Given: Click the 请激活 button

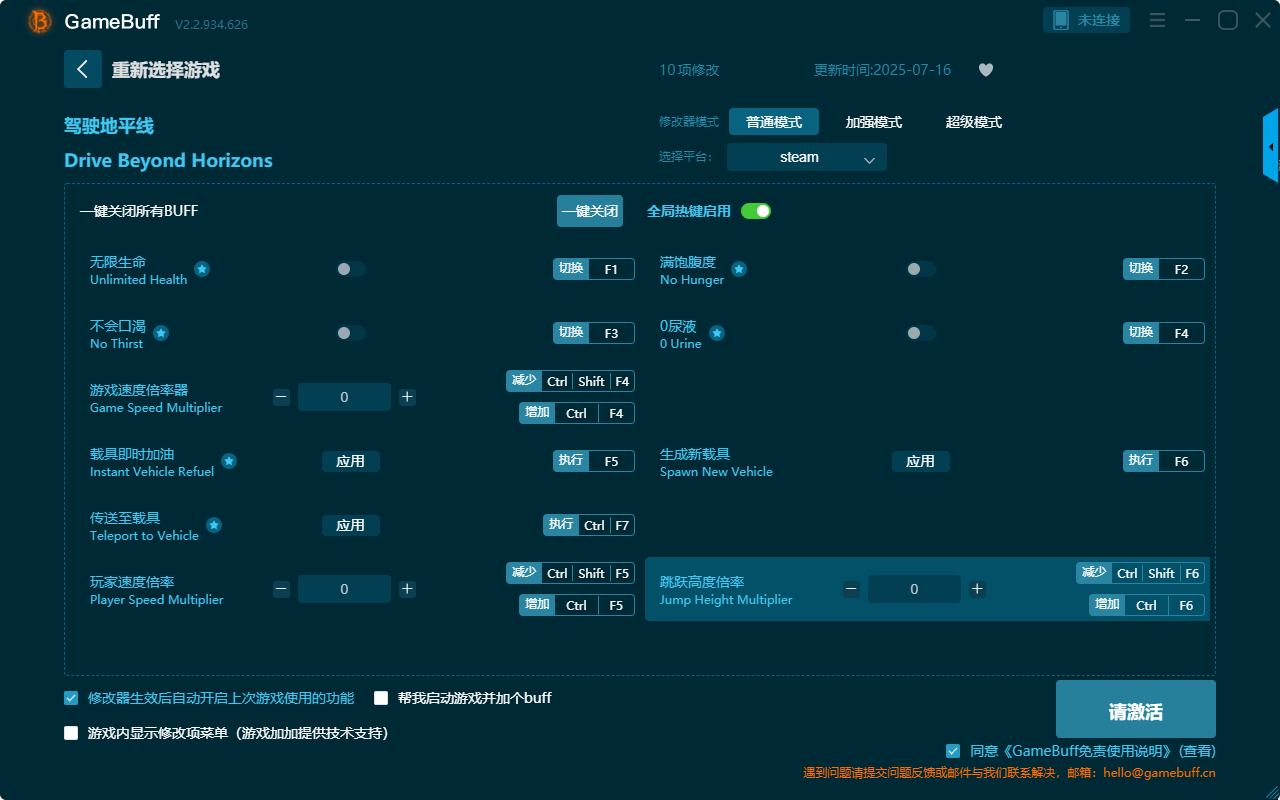Looking at the screenshot, I should tap(1135, 709).
